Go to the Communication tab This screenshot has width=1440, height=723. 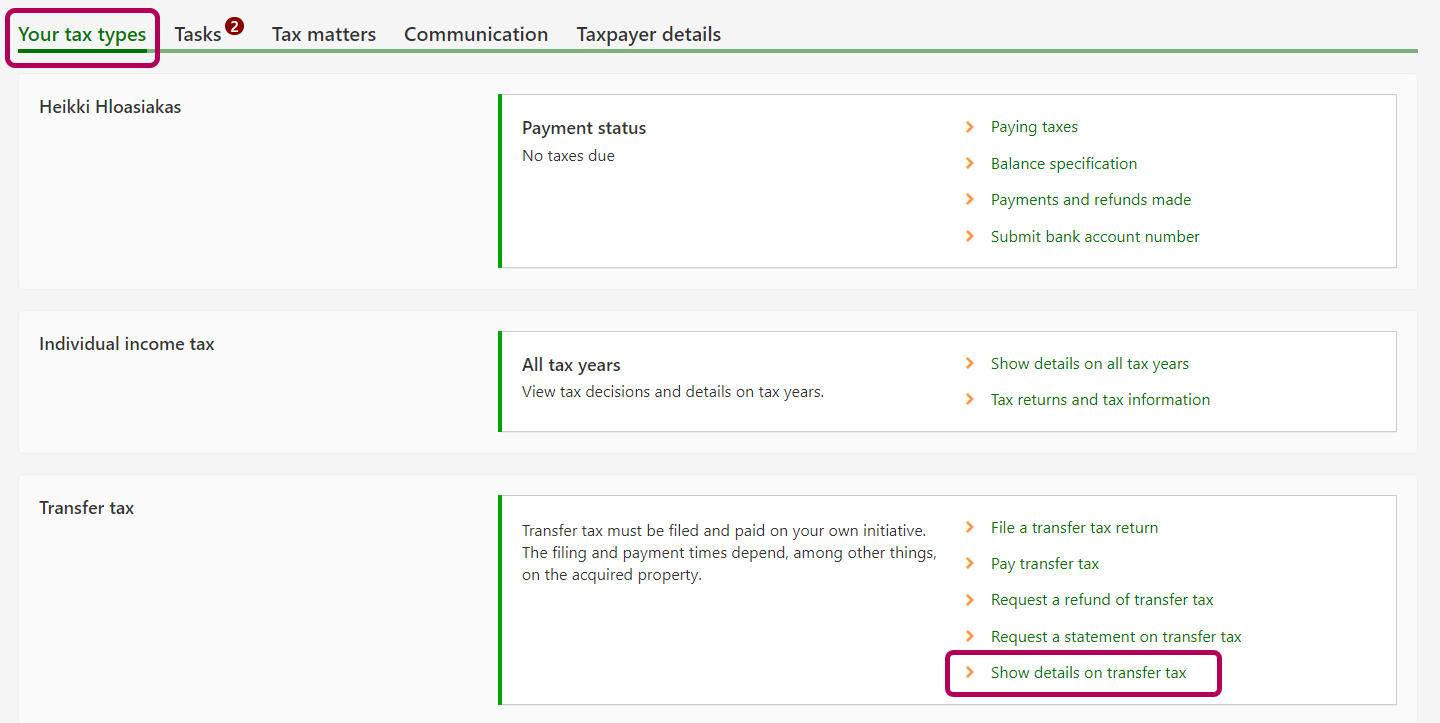click(476, 35)
